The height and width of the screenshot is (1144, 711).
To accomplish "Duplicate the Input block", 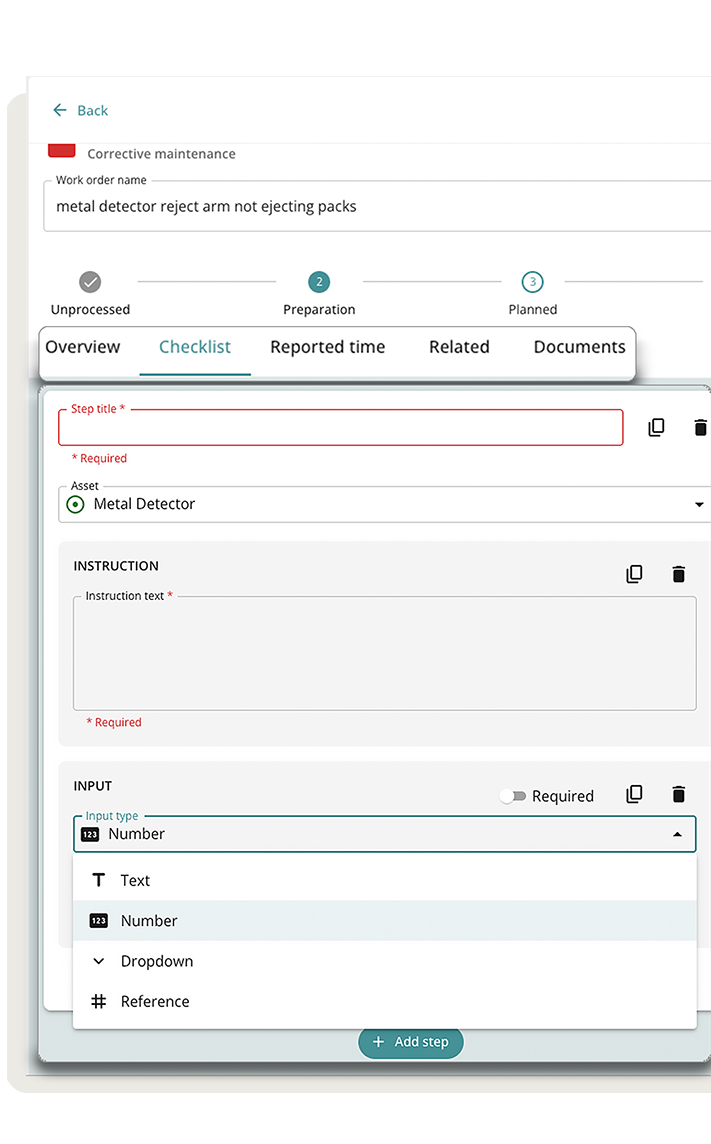I will pos(634,794).
